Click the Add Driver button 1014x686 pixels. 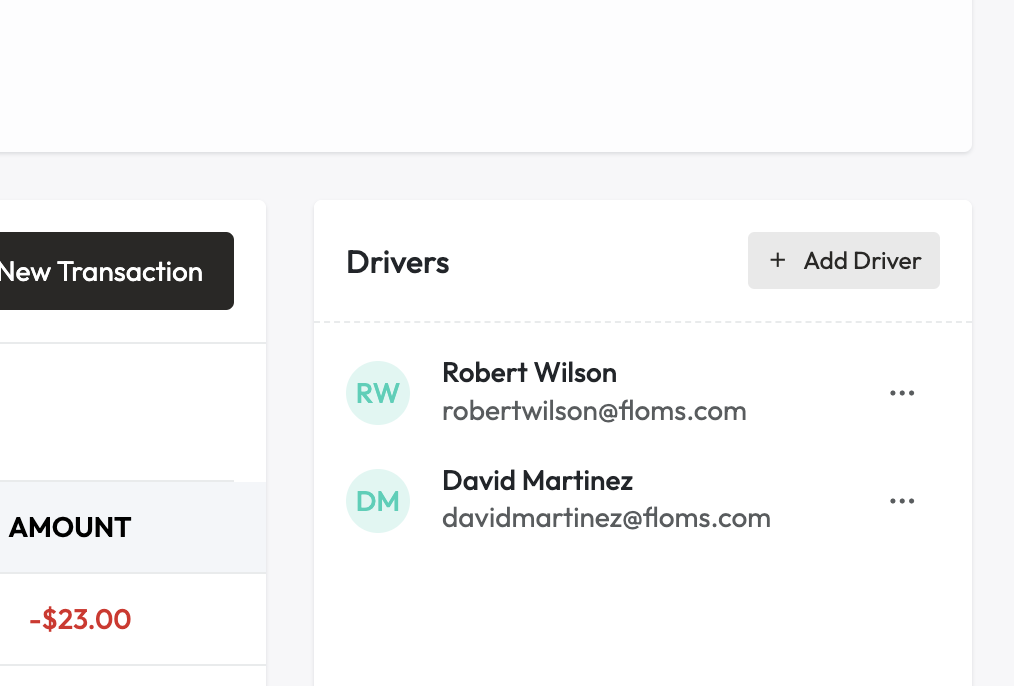coord(844,260)
